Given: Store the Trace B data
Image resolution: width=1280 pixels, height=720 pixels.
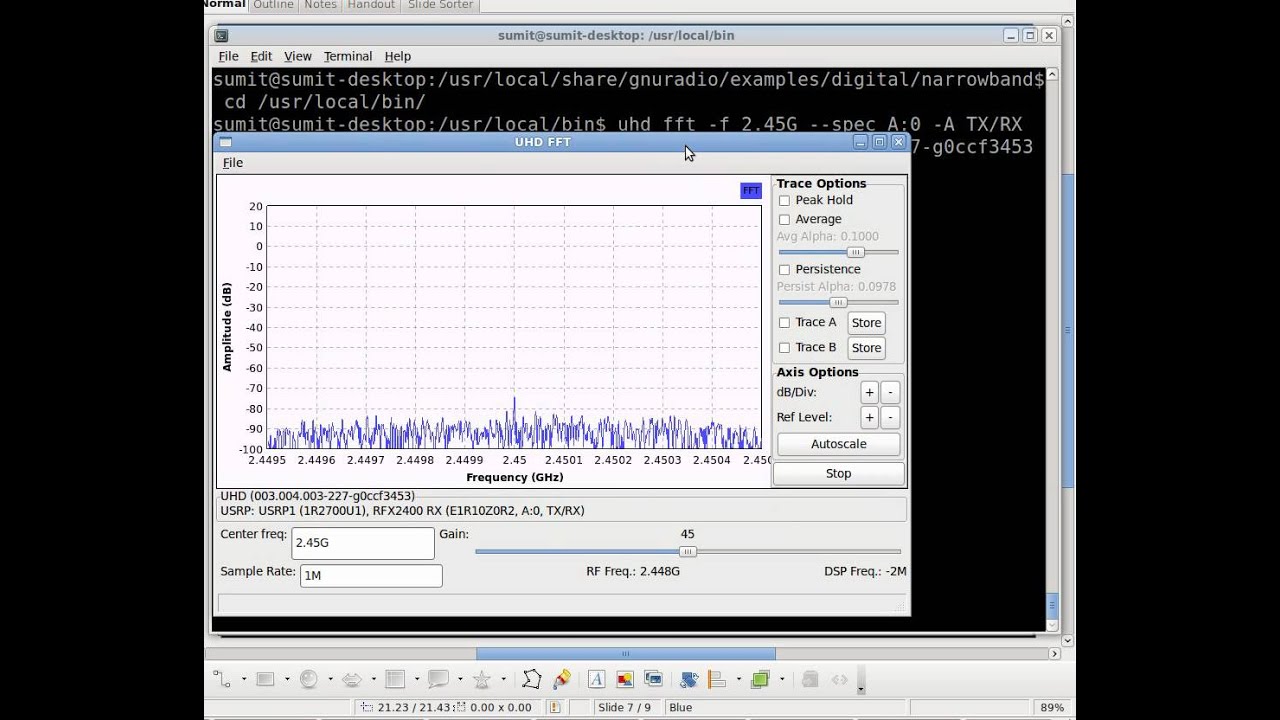Looking at the screenshot, I should click(x=866, y=347).
